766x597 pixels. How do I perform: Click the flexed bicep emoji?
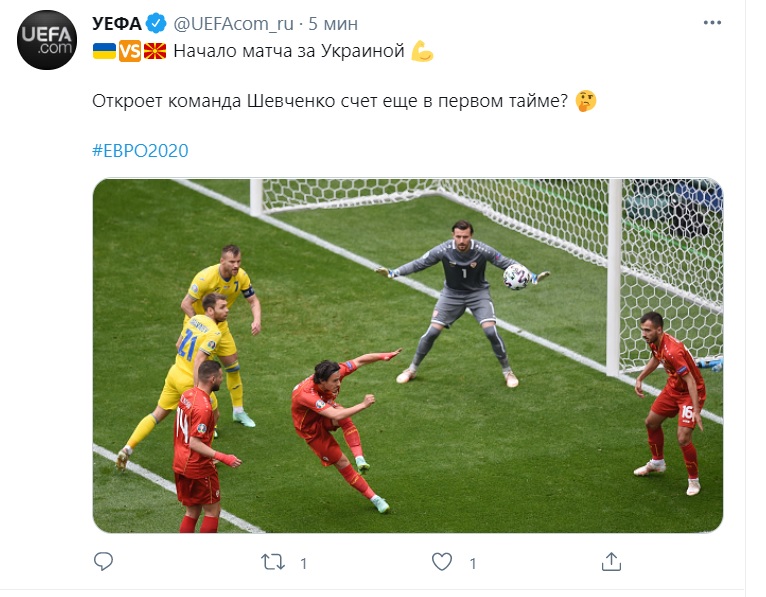pyautogui.click(x=423, y=51)
